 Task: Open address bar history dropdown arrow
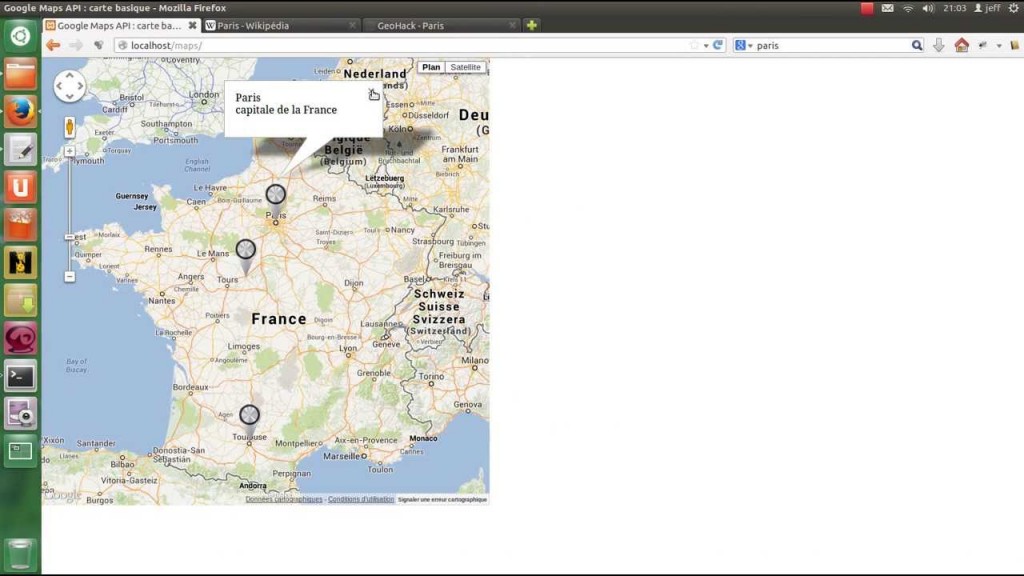click(x=706, y=46)
